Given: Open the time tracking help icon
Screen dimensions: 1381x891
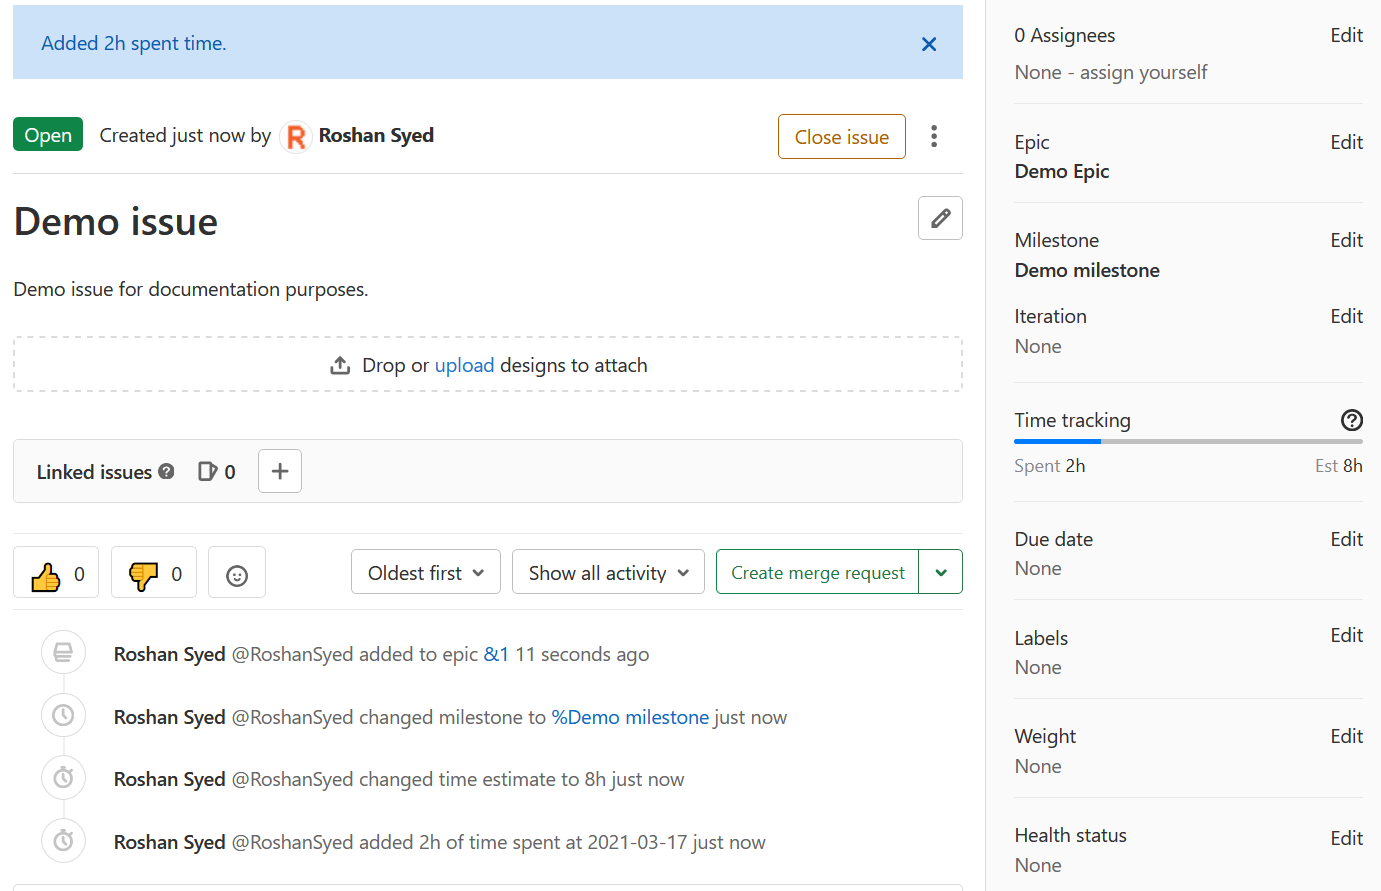Looking at the screenshot, I should (1351, 420).
